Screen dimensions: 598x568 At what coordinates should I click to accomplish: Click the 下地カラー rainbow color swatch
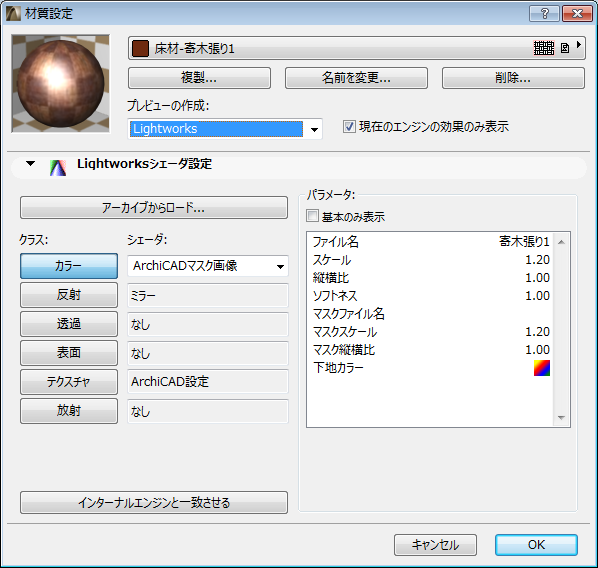(542, 368)
